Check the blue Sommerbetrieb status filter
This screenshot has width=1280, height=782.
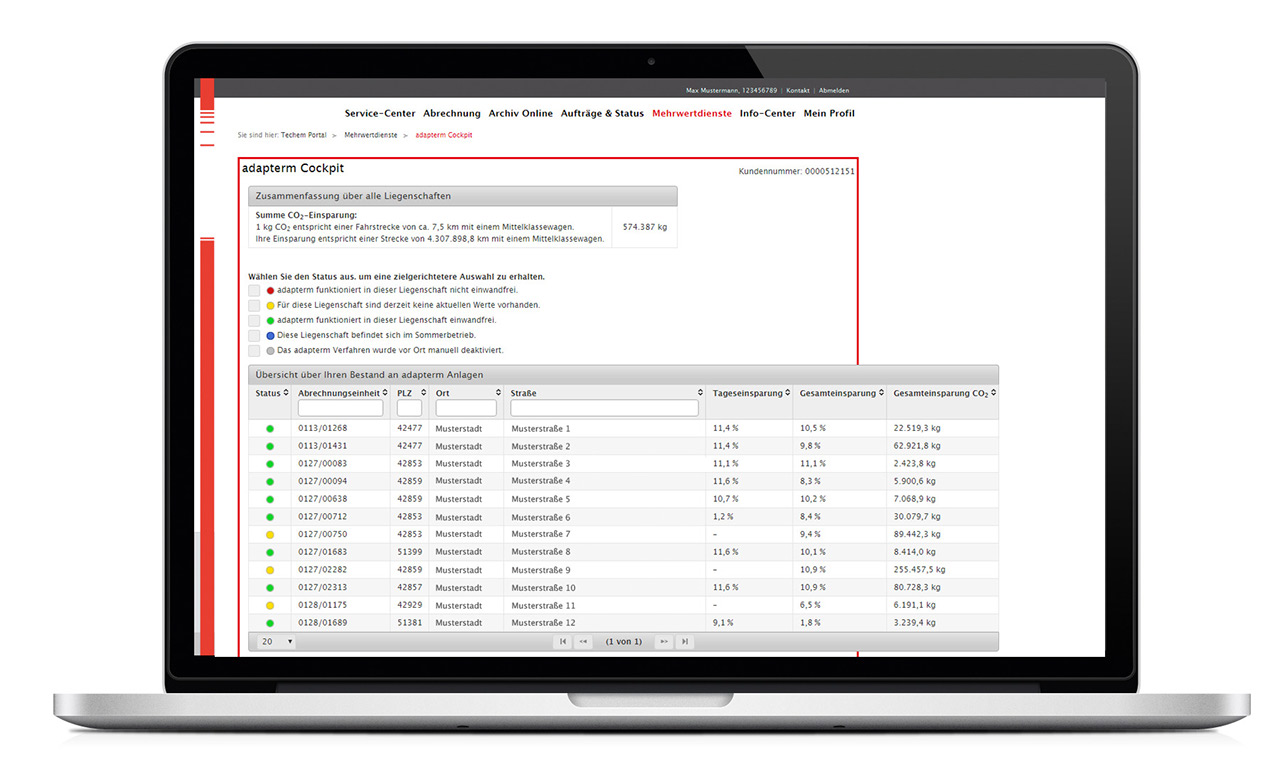tap(255, 336)
